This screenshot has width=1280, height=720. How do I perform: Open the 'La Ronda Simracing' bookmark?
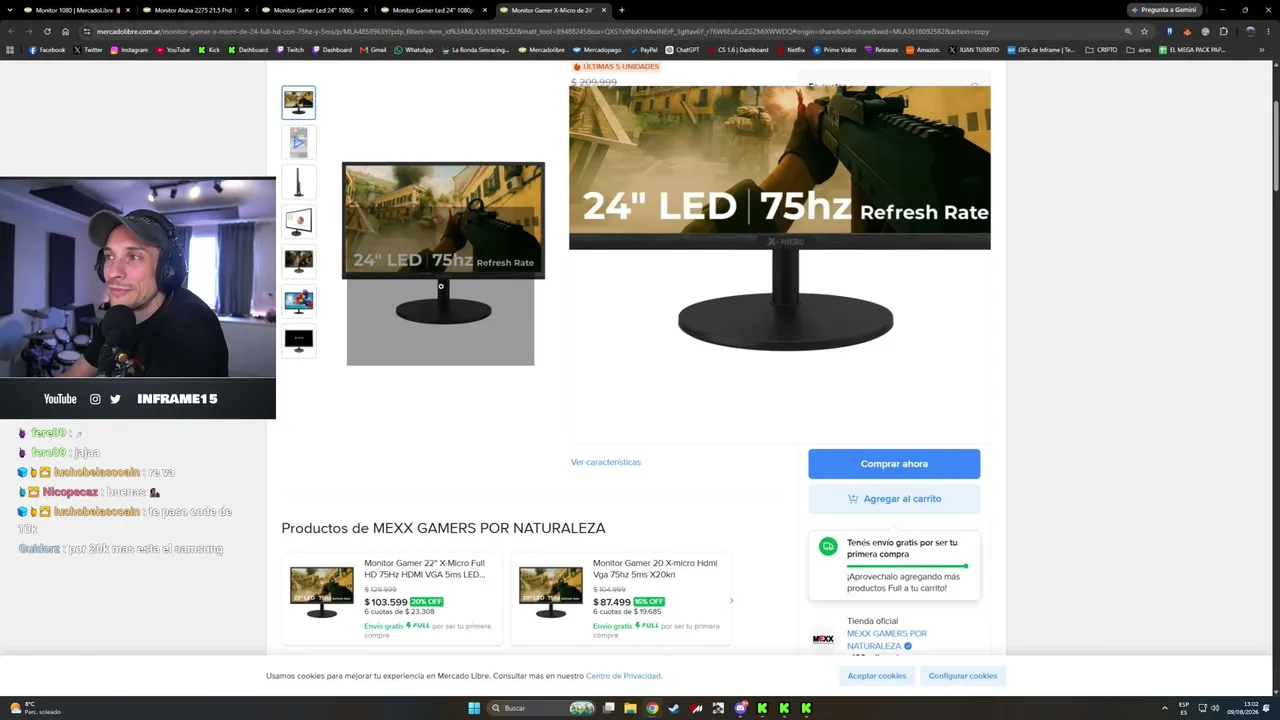point(476,50)
